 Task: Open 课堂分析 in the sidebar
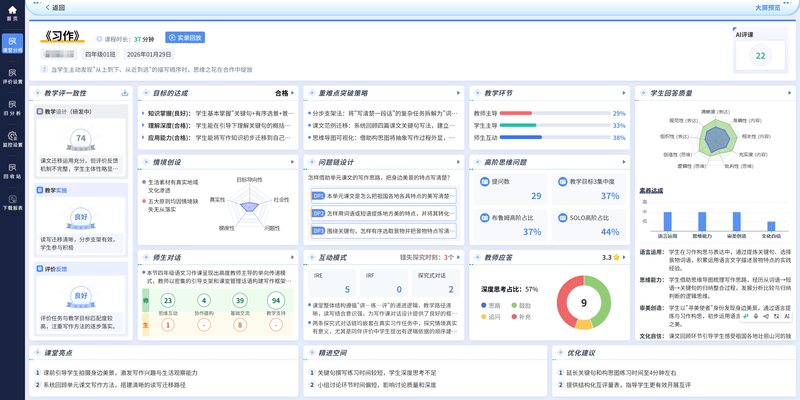12,44
